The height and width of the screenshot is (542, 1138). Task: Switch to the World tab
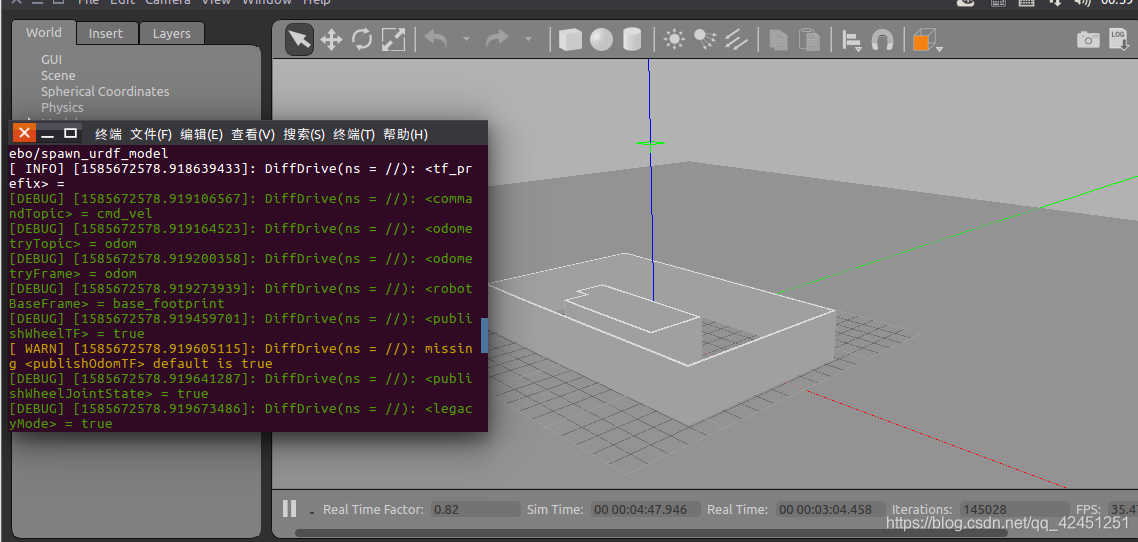pyautogui.click(x=44, y=32)
